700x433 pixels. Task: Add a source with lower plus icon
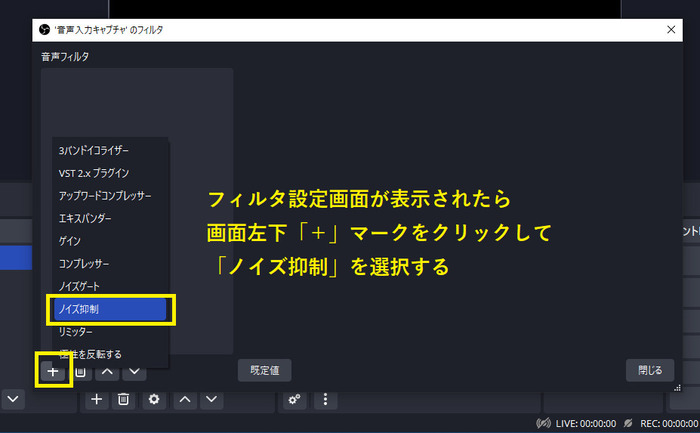[96, 400]
